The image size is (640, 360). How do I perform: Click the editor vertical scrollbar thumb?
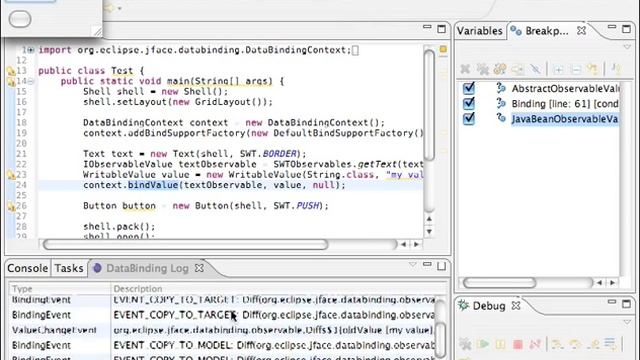pyautogui.click(x=429, y=105)
